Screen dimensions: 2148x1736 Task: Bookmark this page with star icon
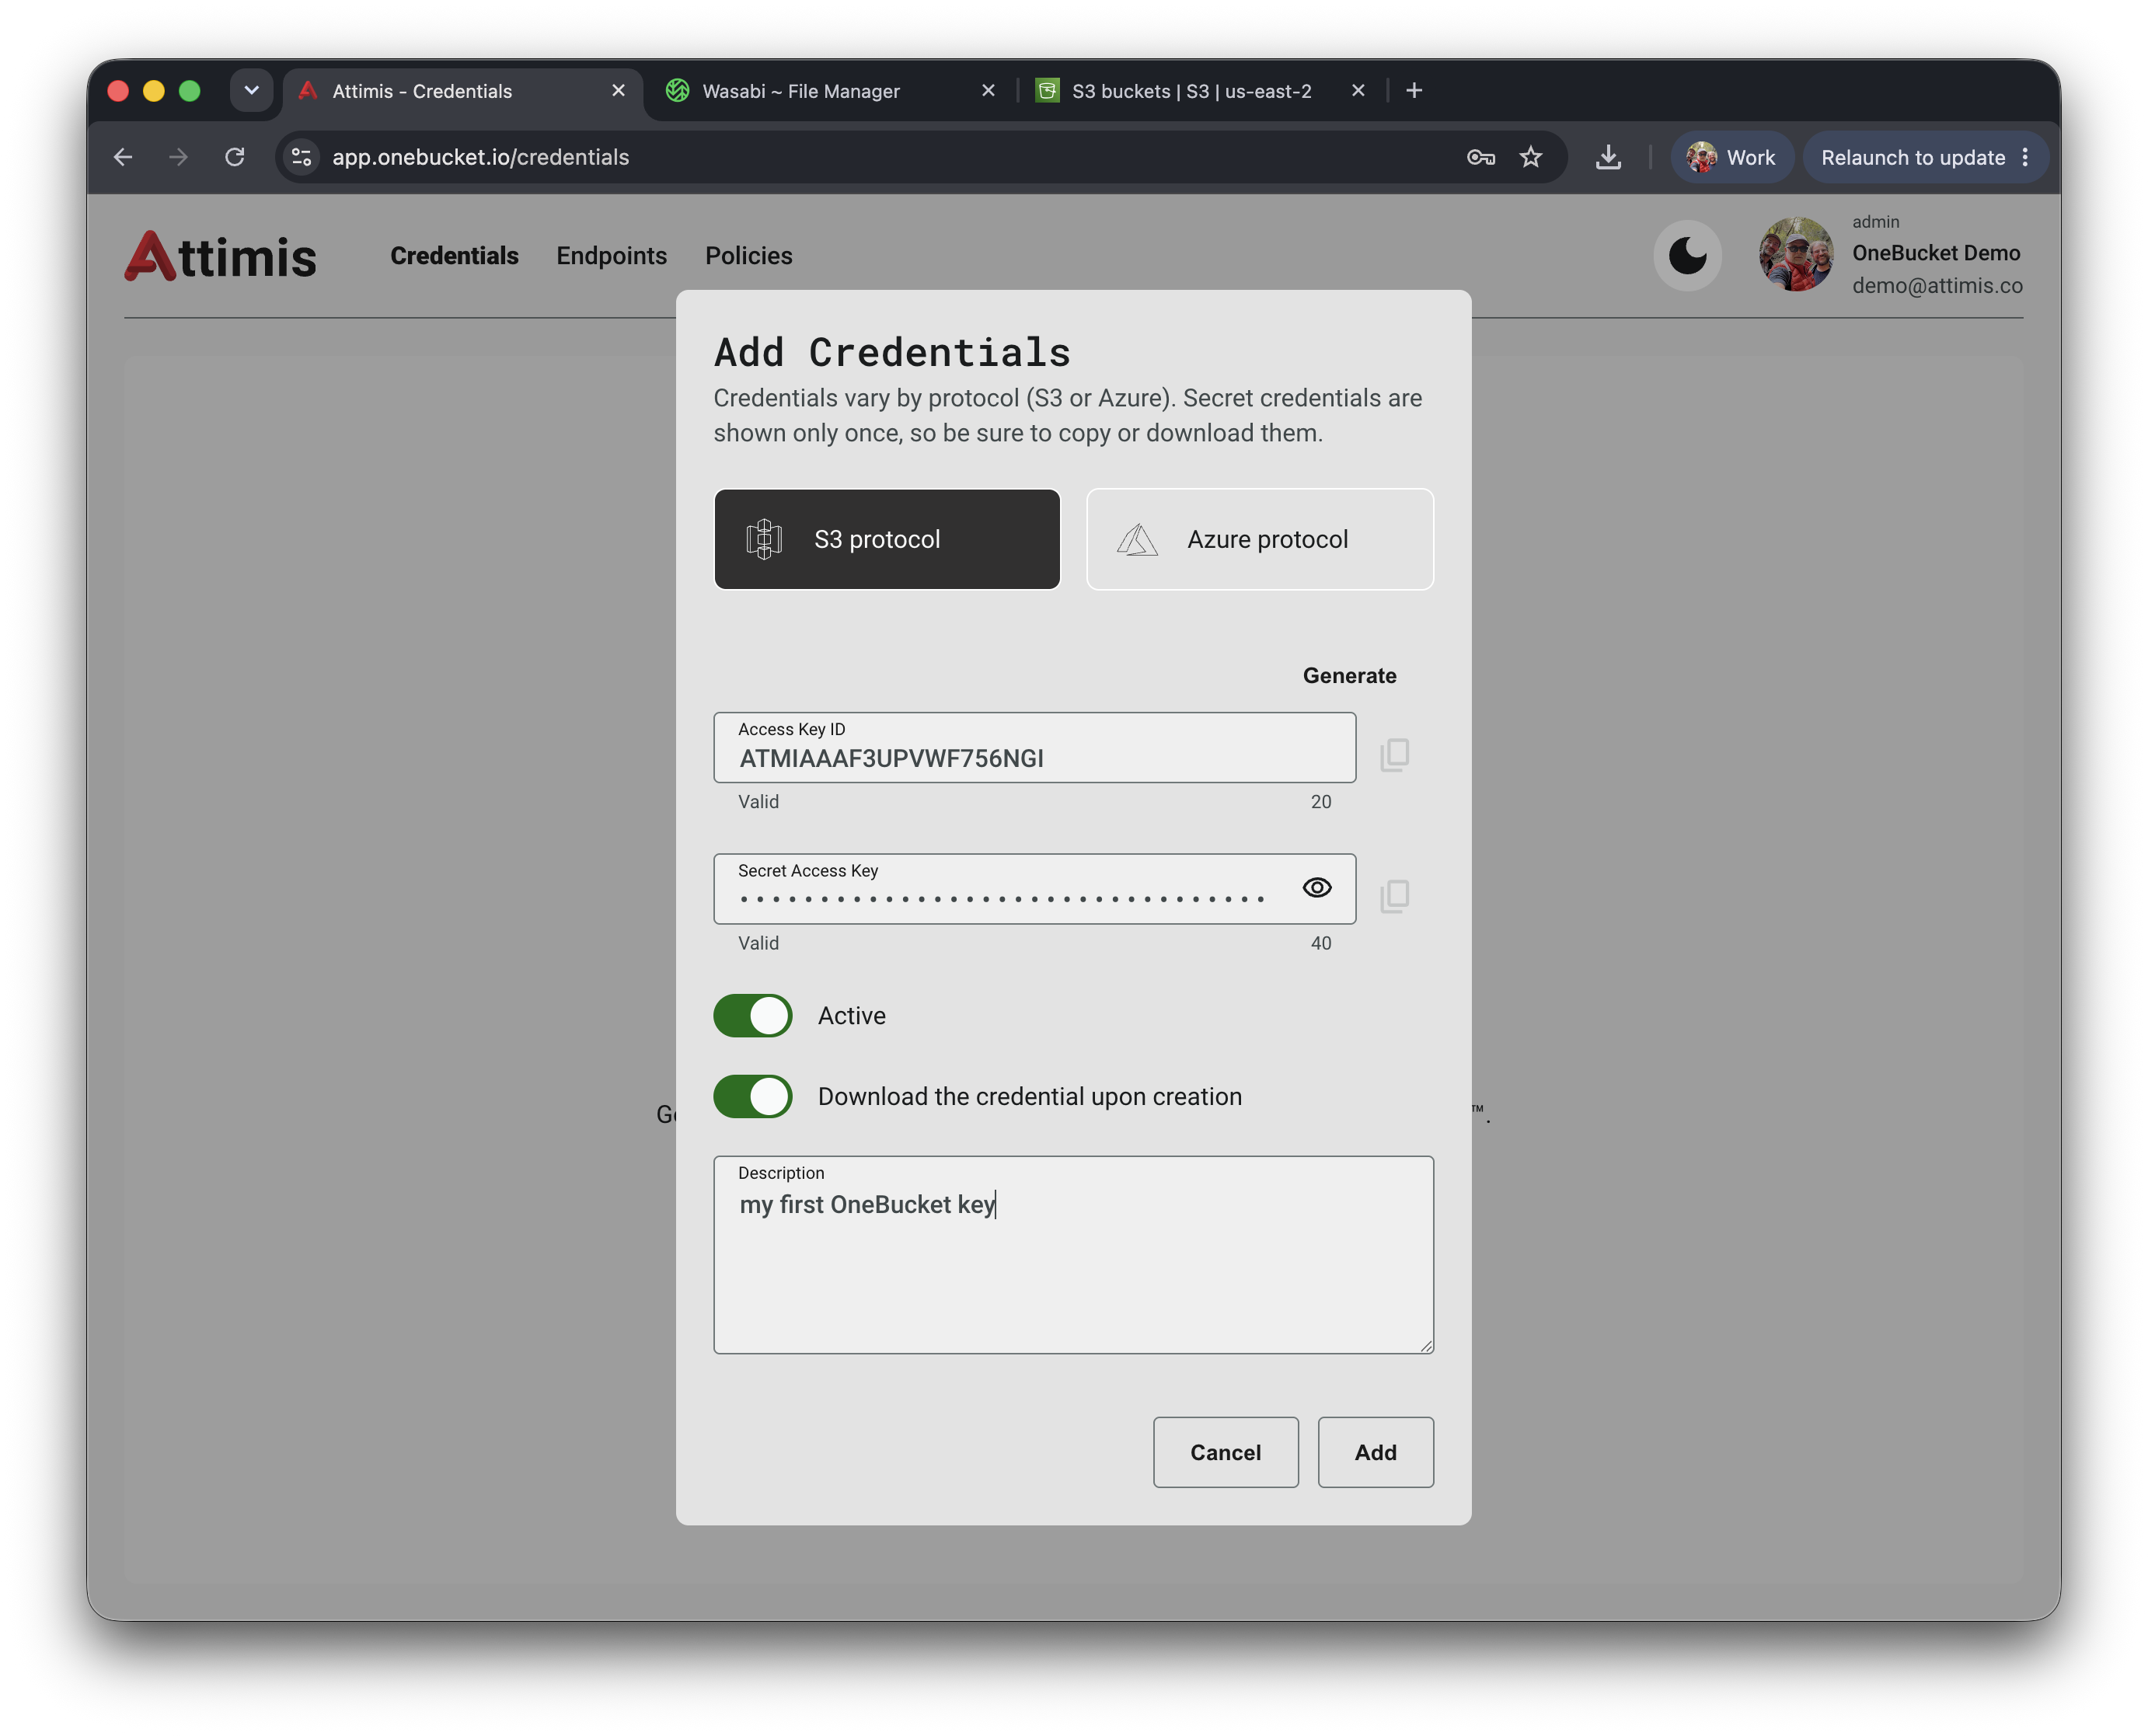tap(1531, 157)
